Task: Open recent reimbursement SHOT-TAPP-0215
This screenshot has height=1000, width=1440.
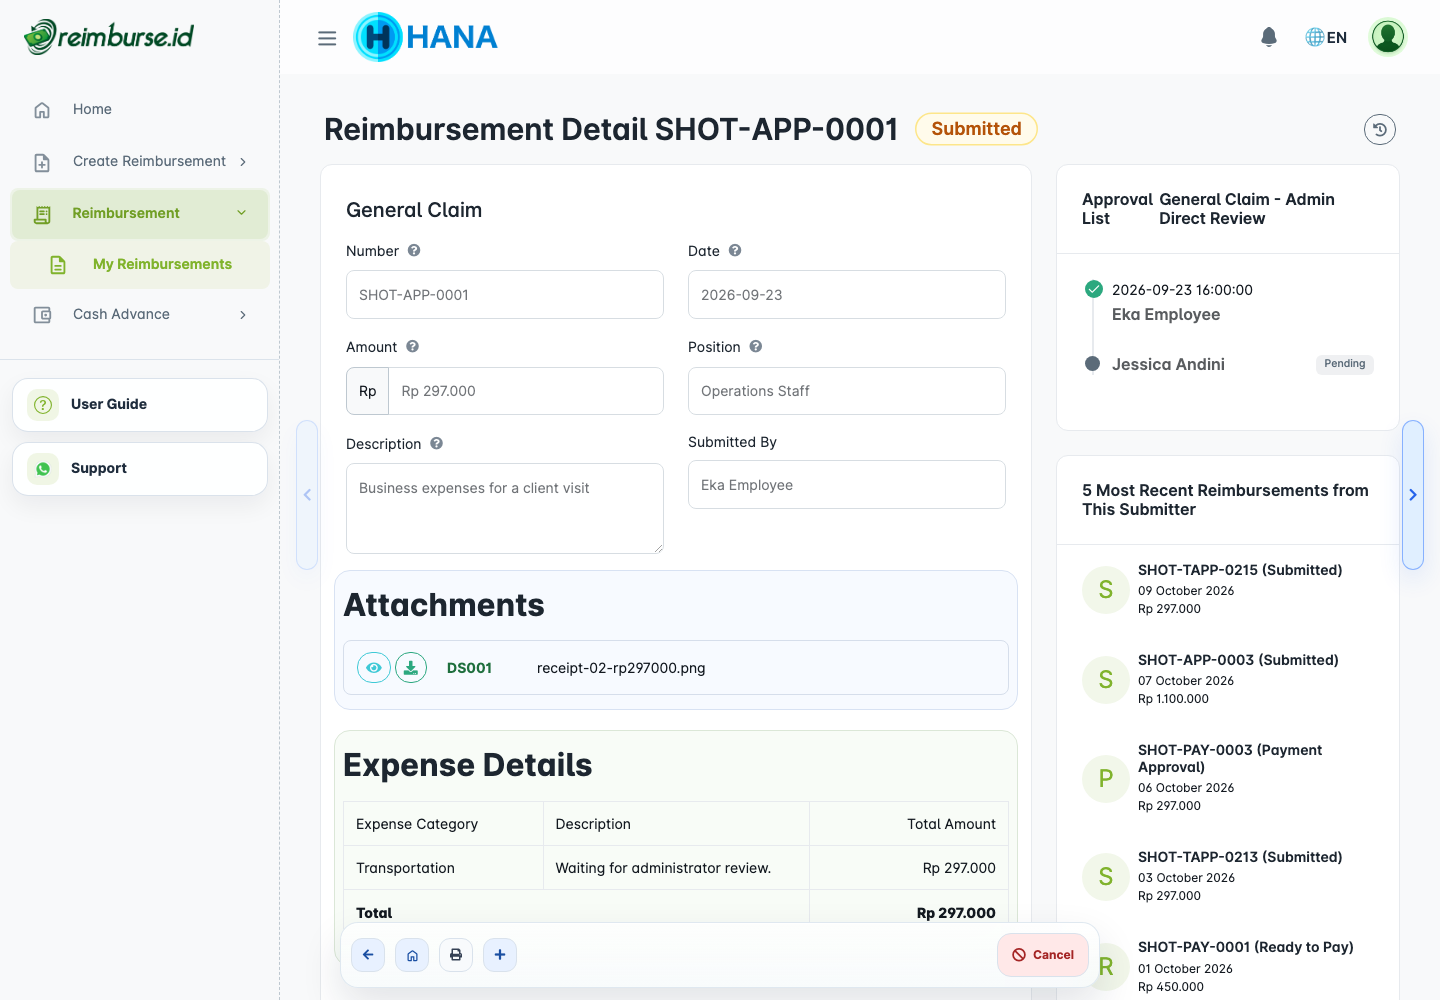Action: tap(1228, 589)
